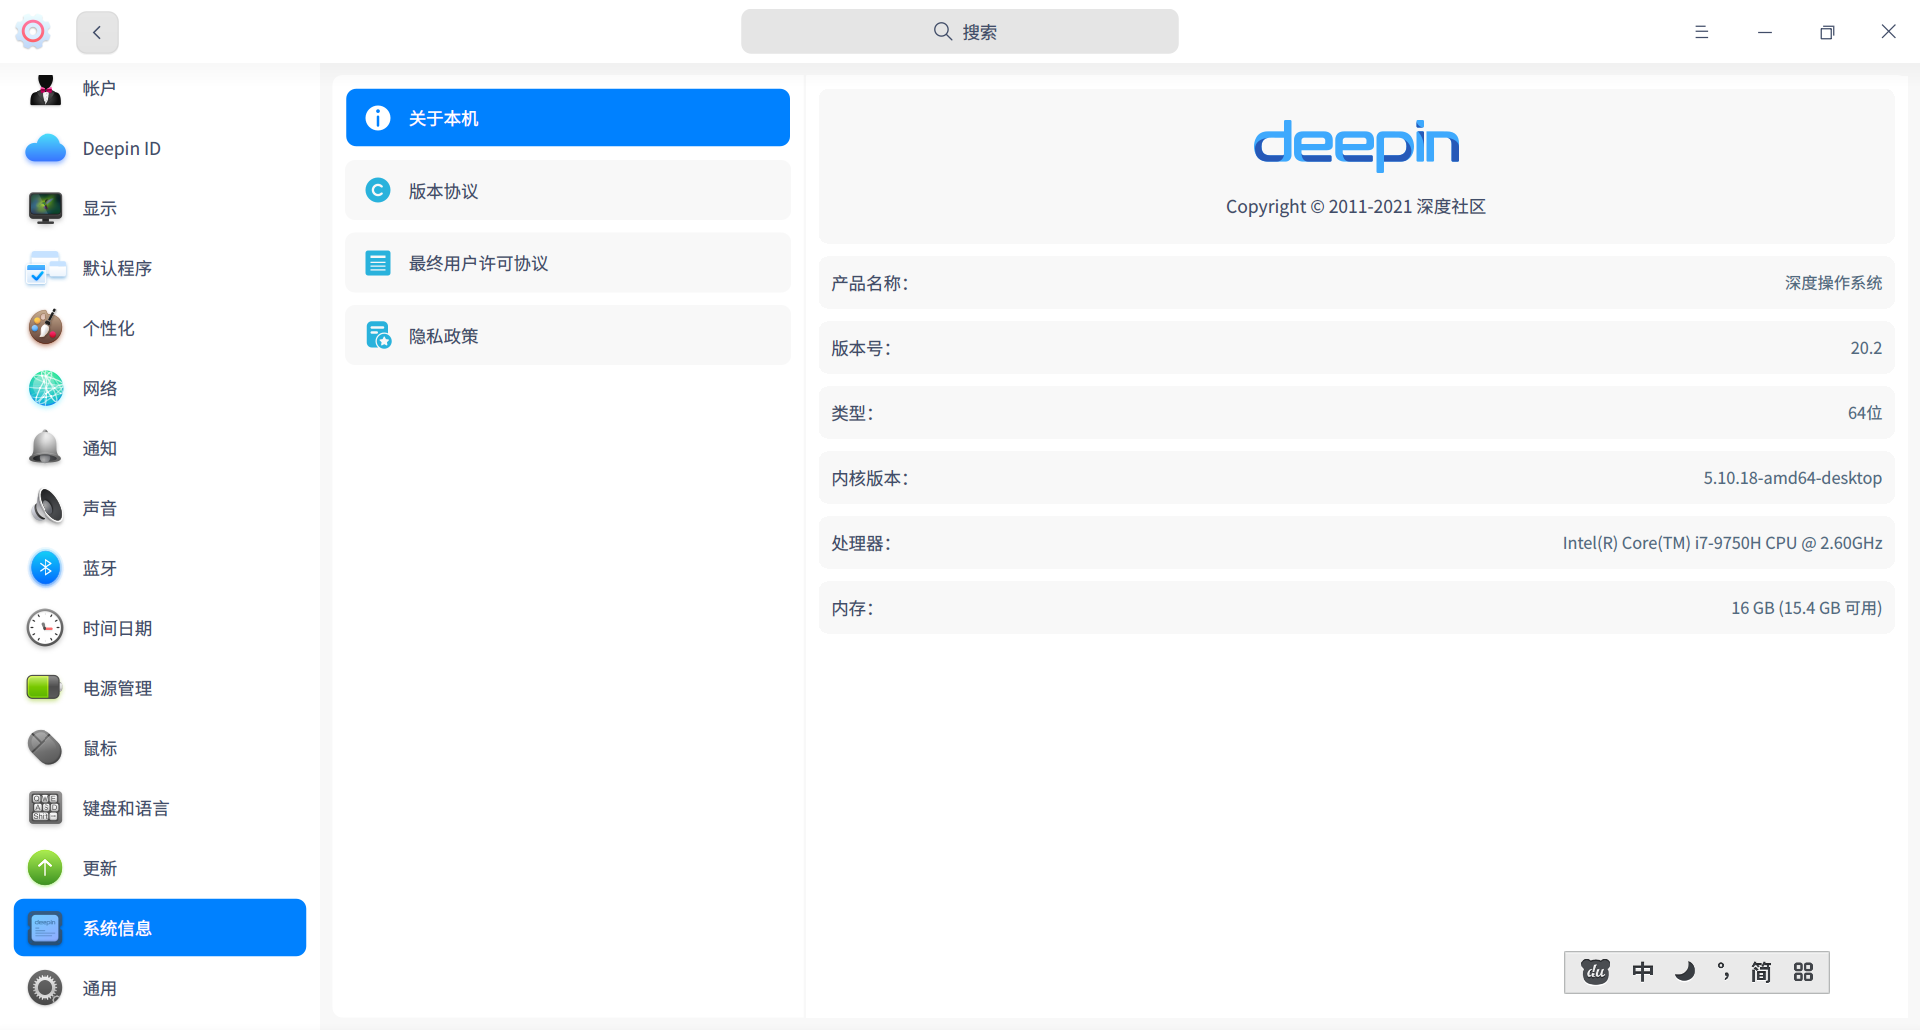Open 蓝牙 settings label
This screenshot has height=1030, width=1920.
click(x=99, y=568)
